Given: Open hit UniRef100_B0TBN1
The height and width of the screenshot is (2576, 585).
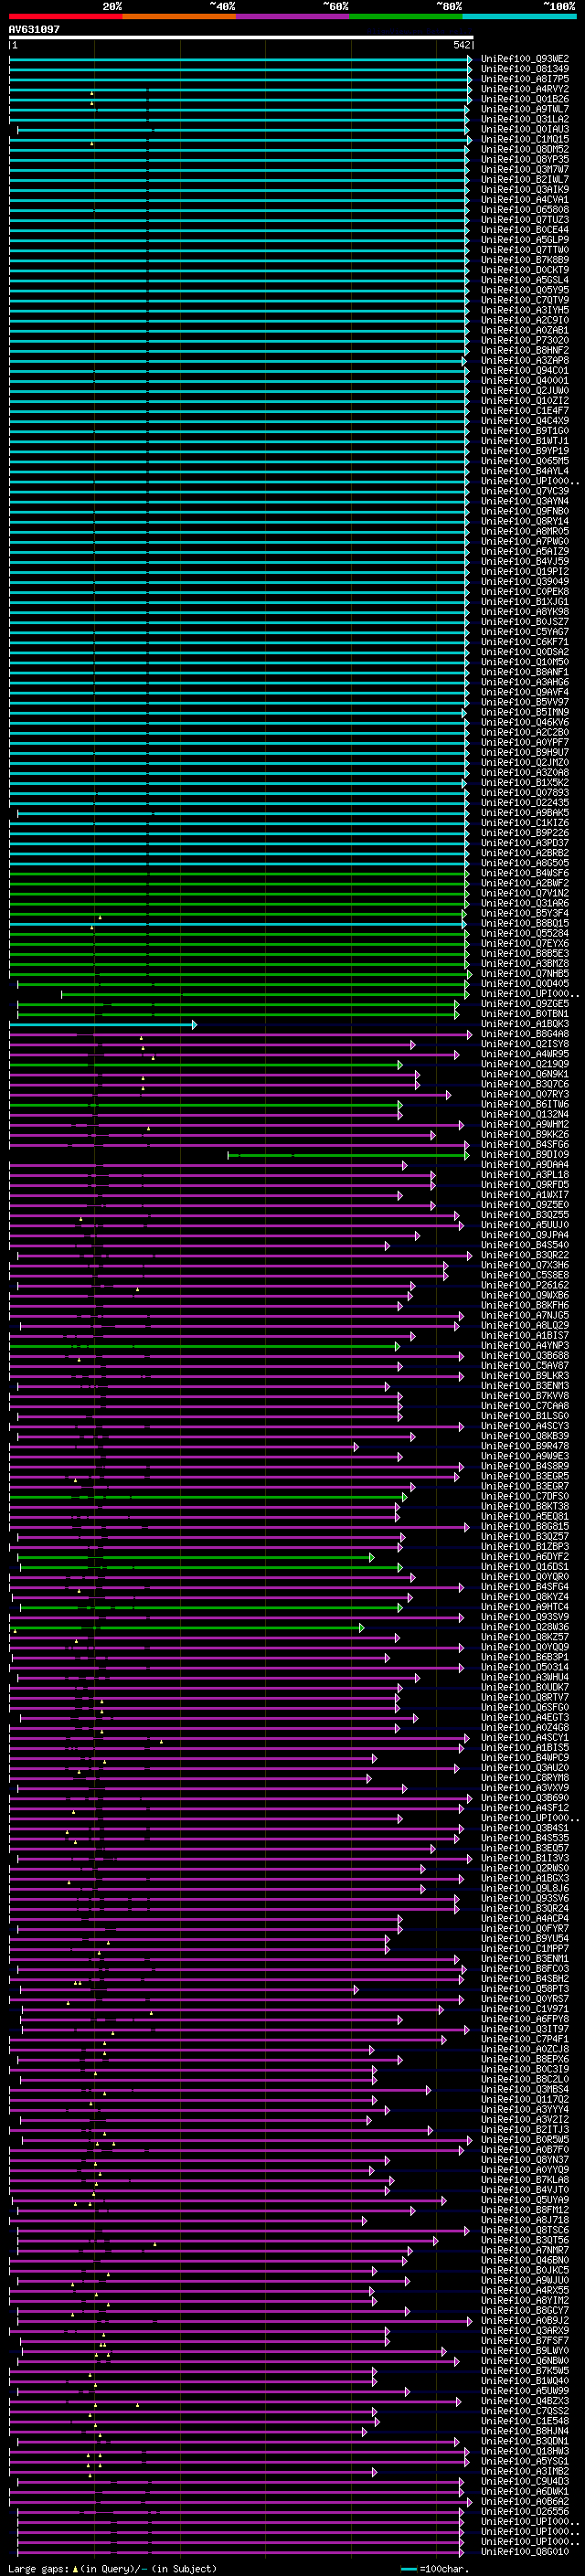Looking at the screenshot, I should tap(525, 1013).
